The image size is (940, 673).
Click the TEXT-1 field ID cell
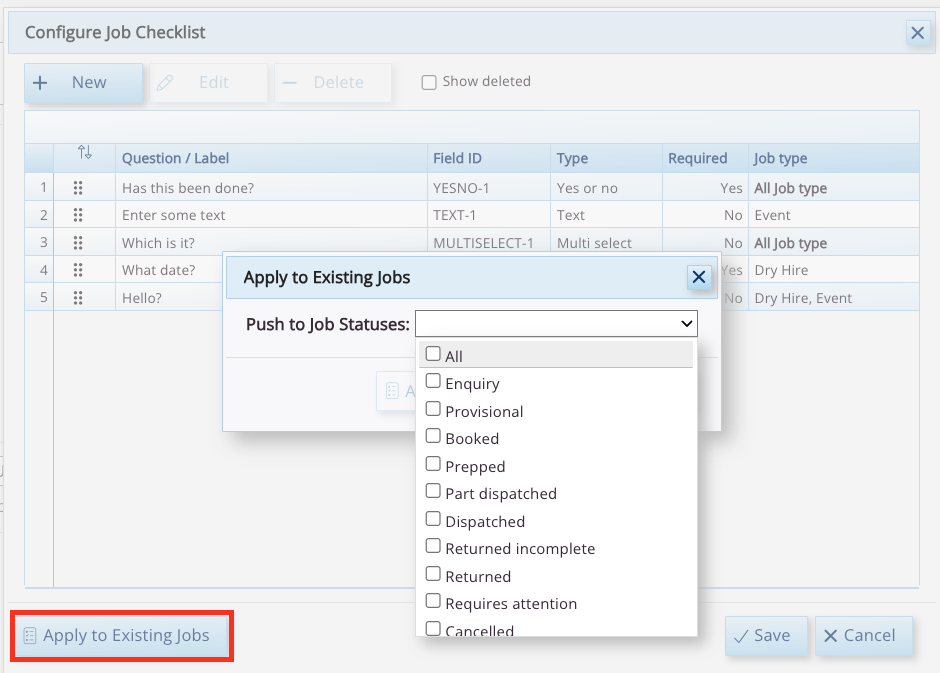[489, 215]
